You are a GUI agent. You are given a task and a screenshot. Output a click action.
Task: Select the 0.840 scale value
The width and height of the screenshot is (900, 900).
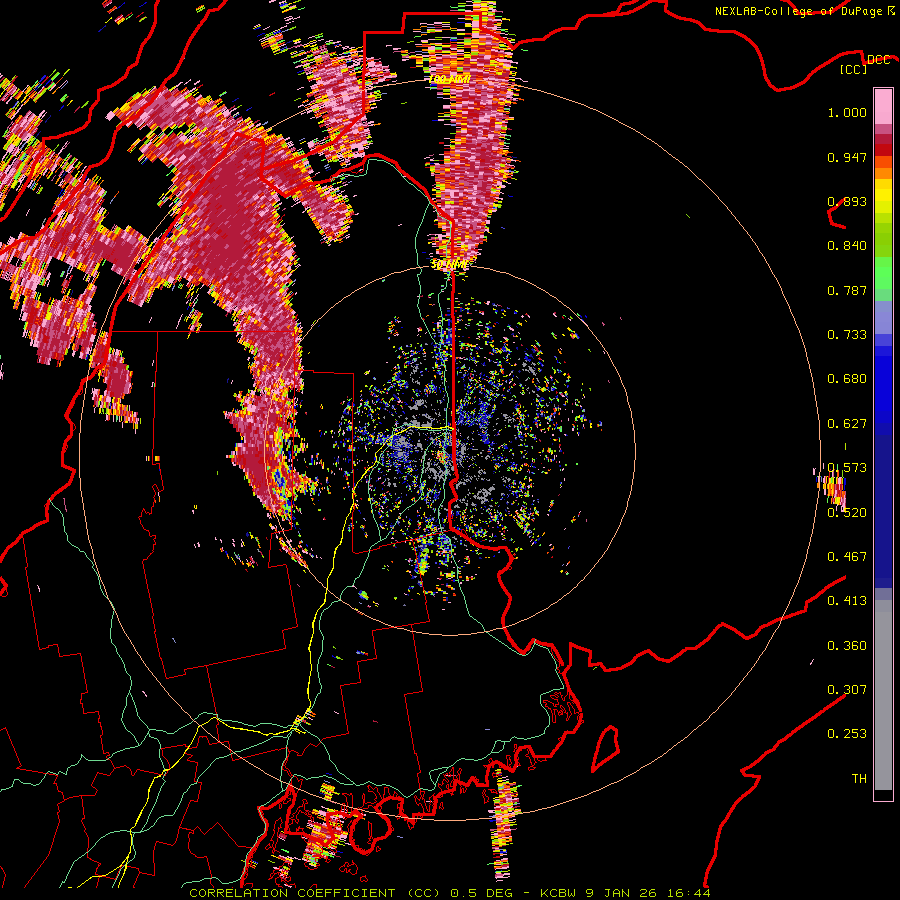coord(847,246)
